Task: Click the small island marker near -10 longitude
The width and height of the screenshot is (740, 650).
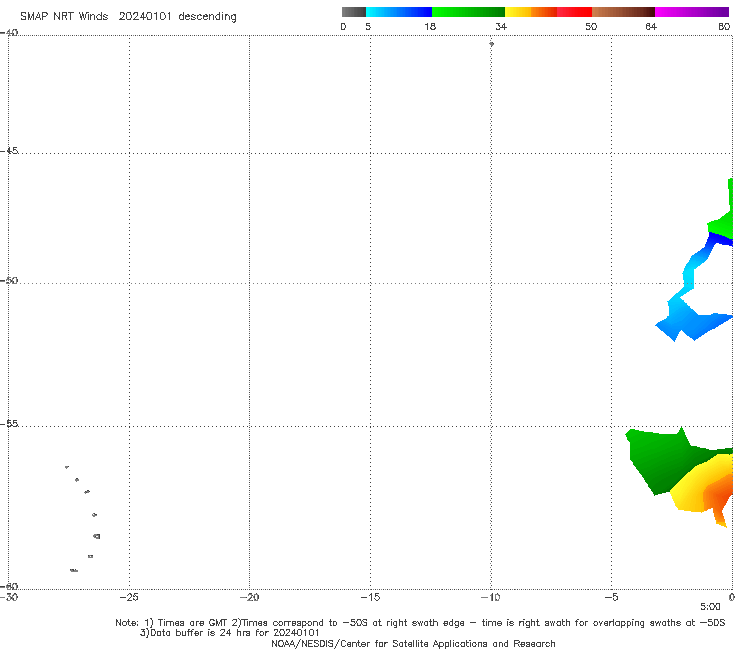Action: click(x=491, y=44)
